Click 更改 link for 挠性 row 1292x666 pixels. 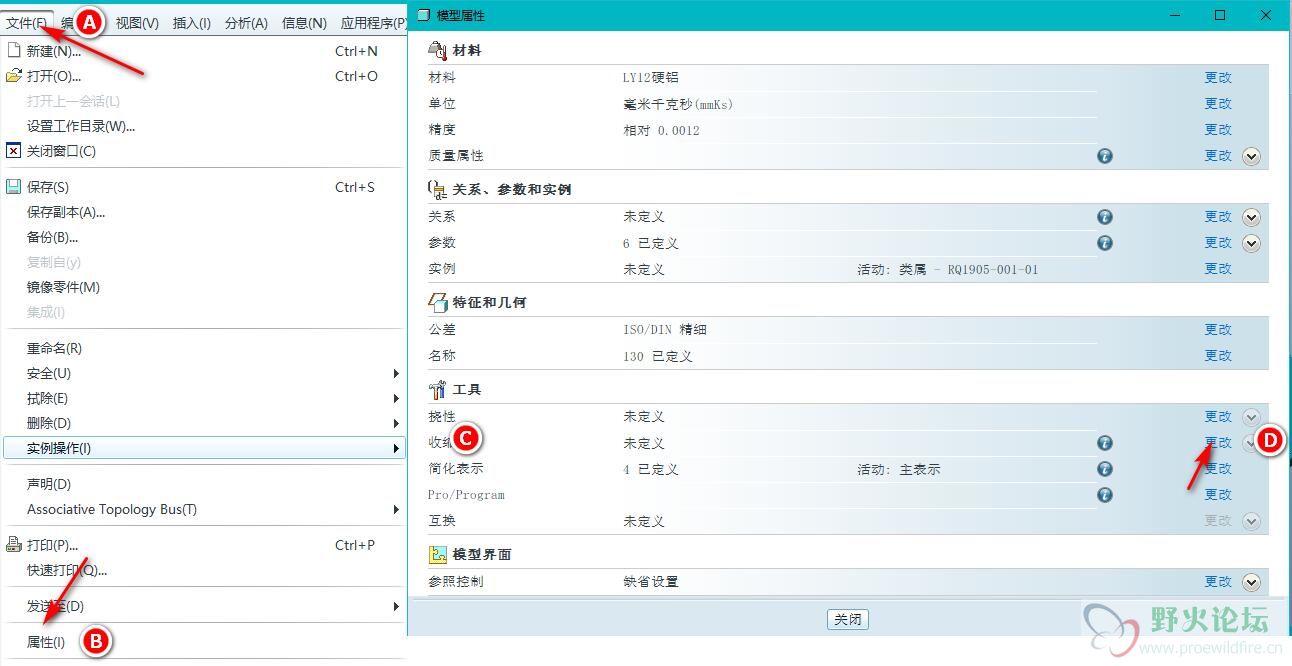click(x=1218, y=417)
